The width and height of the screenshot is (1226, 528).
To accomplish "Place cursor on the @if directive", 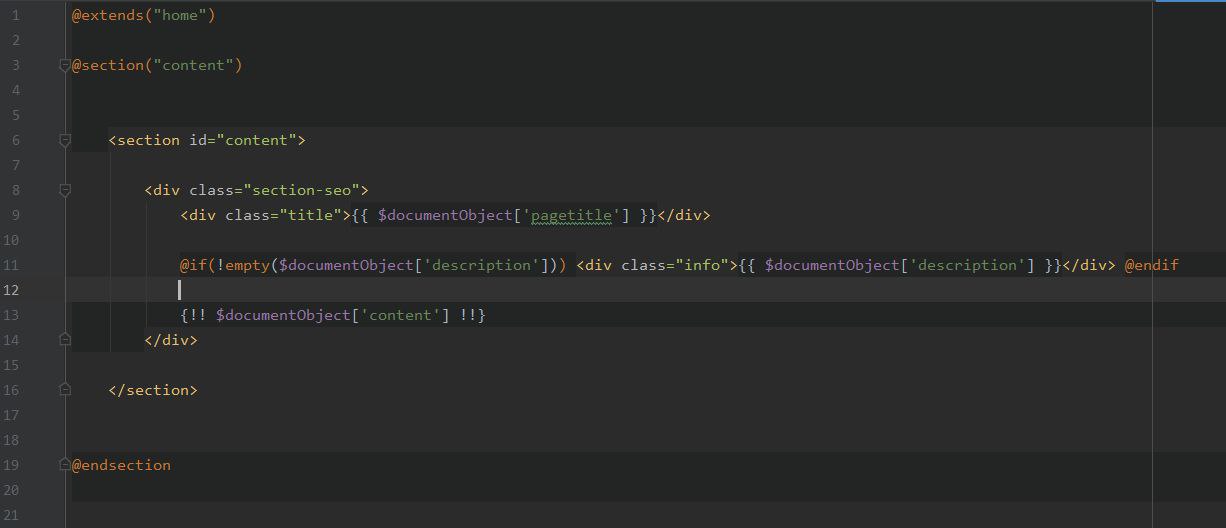I will (193, 266).
